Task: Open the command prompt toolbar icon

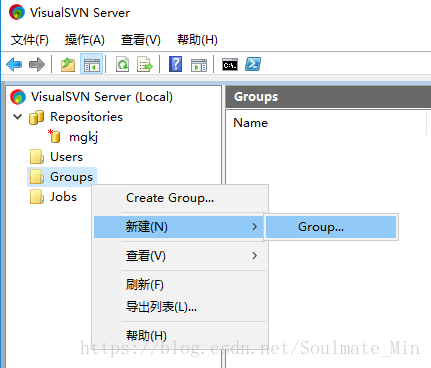Action: coord(230,64)
